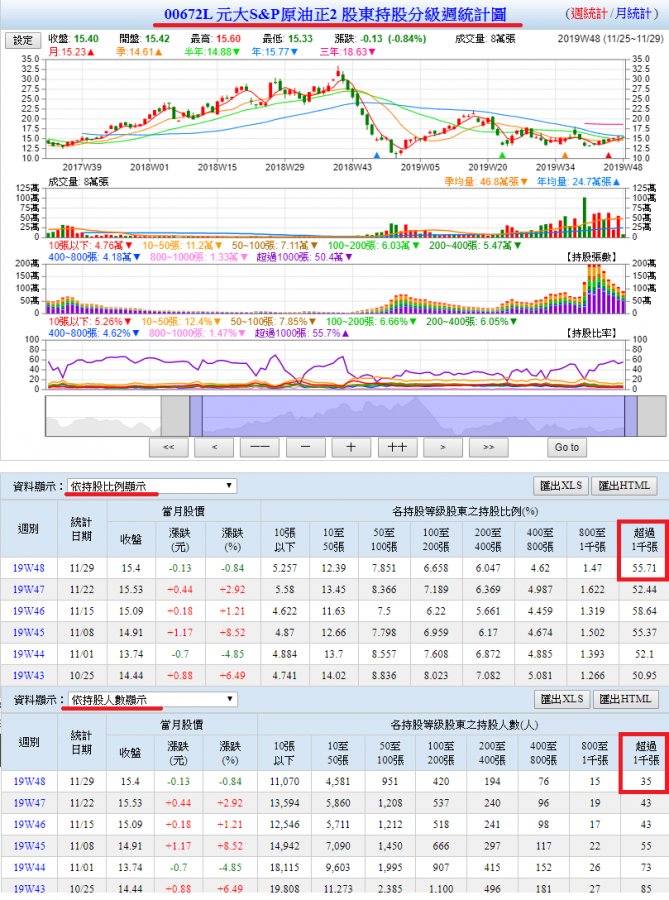Zoom in a lot with ++ button
Screen dimensions: 669x900
(x=397, y=447)
